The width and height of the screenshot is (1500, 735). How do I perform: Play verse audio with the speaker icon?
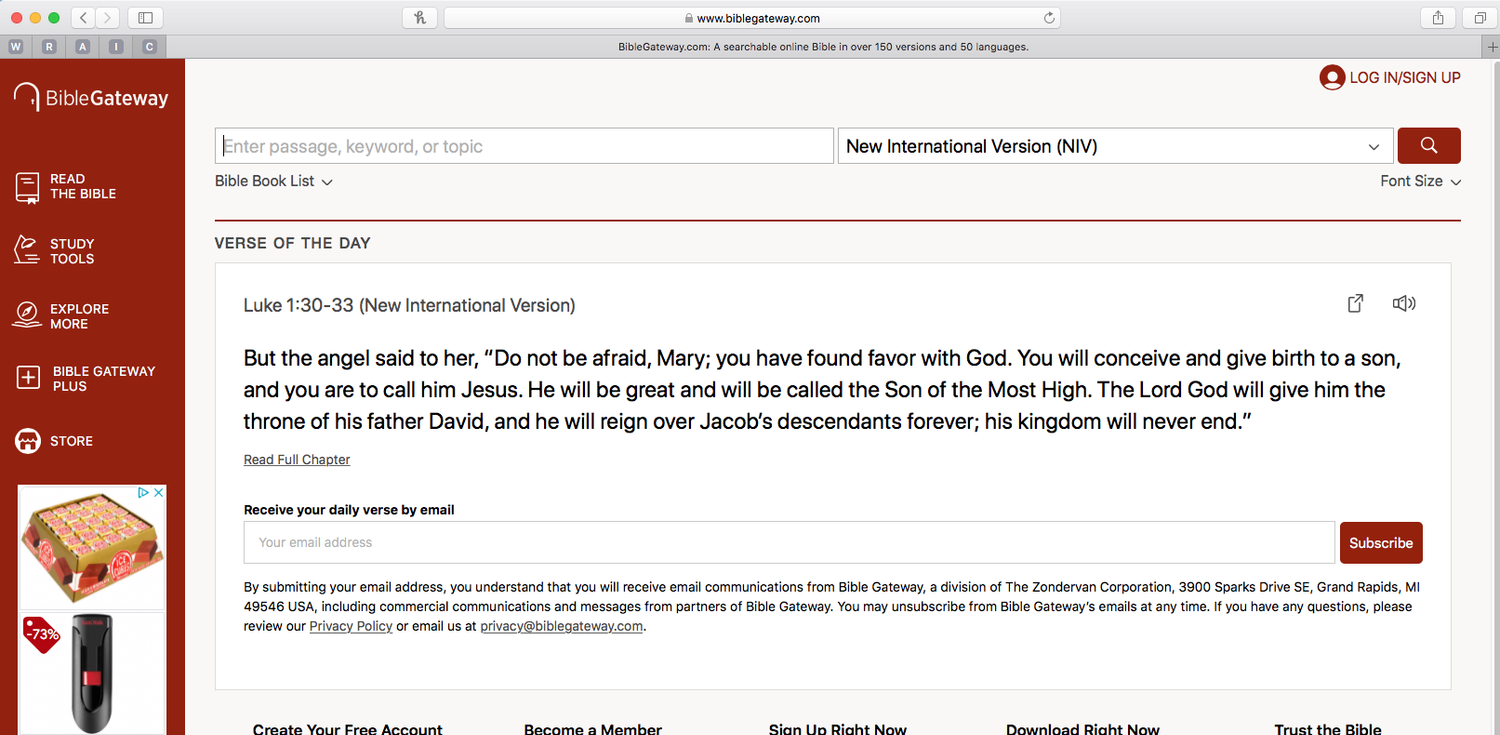coord(1404,303)
